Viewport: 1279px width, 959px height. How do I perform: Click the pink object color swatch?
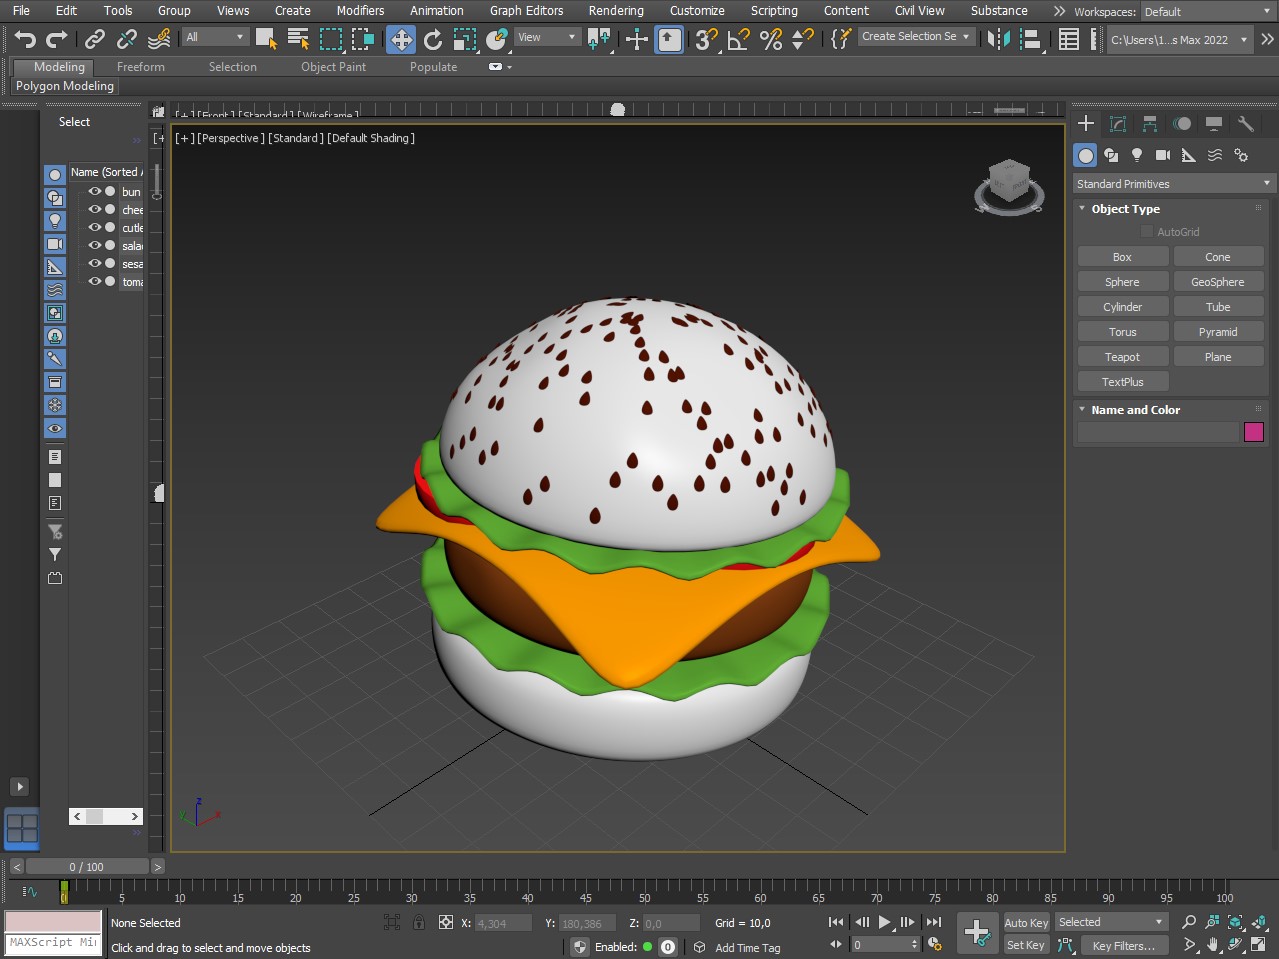[x=1253, y=432]
